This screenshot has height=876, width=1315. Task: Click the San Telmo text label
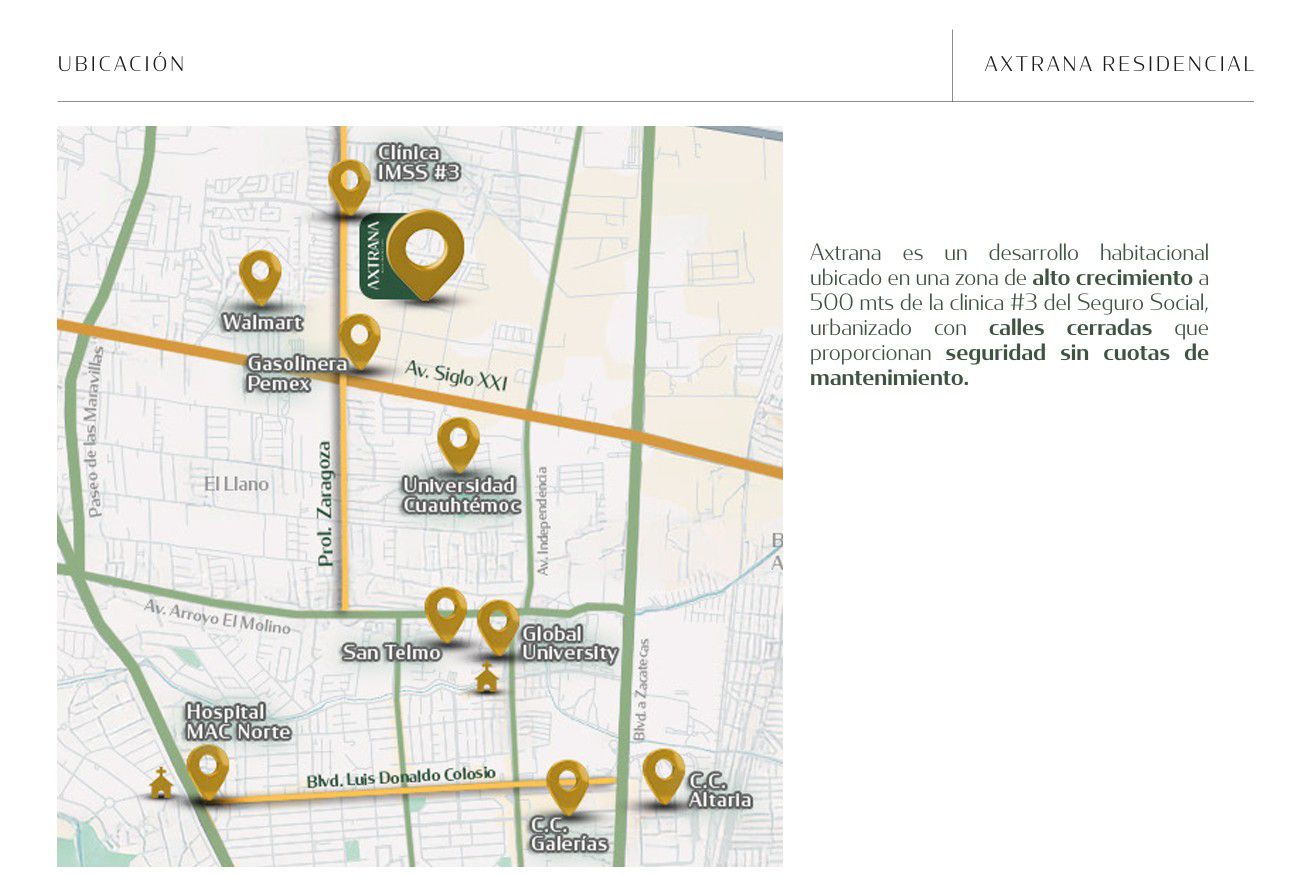coord(391,653)
